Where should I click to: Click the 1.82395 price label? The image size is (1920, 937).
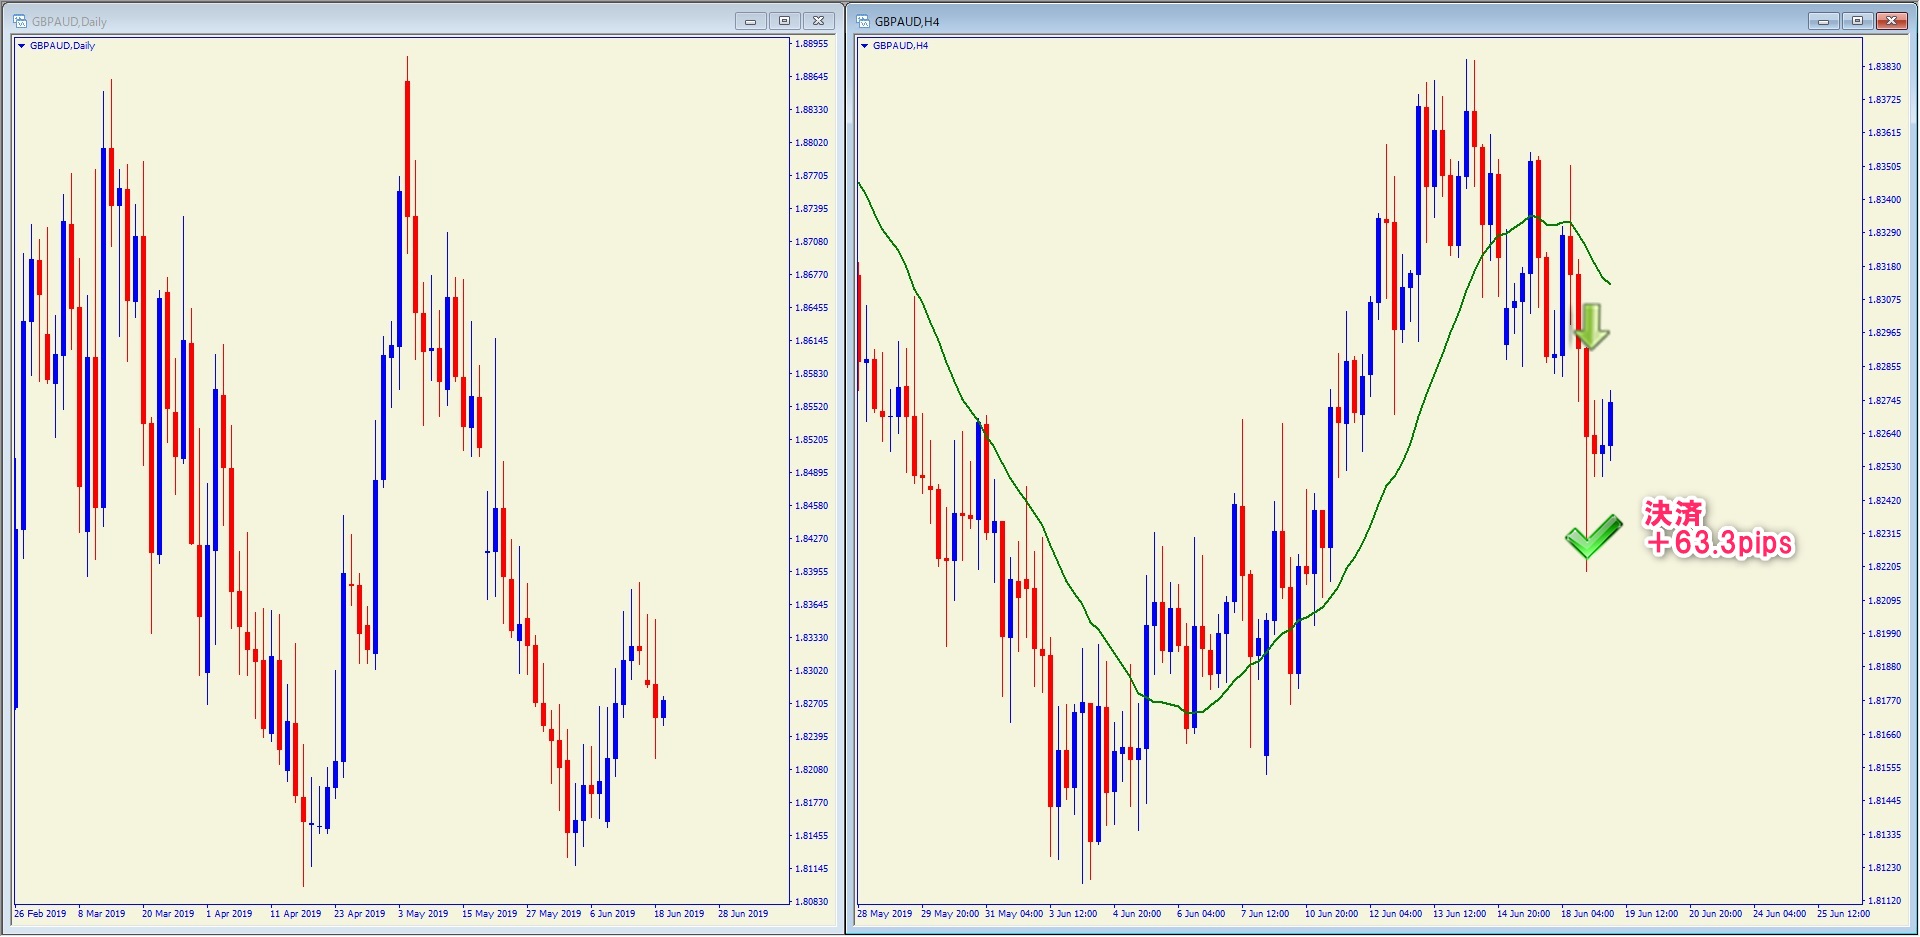(812, 737)
